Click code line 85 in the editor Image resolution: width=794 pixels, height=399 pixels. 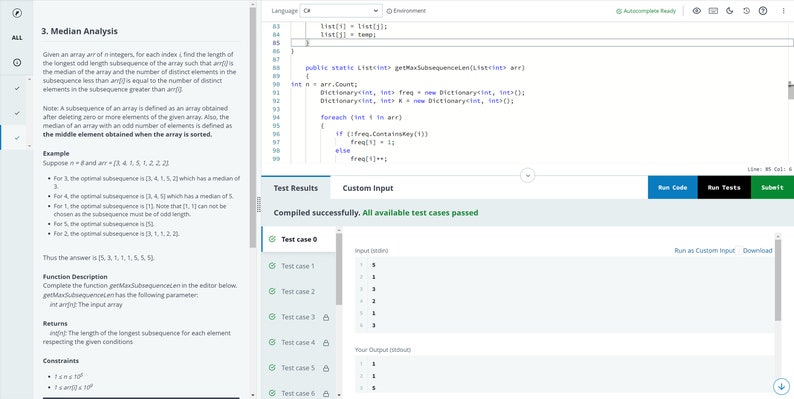542,43
